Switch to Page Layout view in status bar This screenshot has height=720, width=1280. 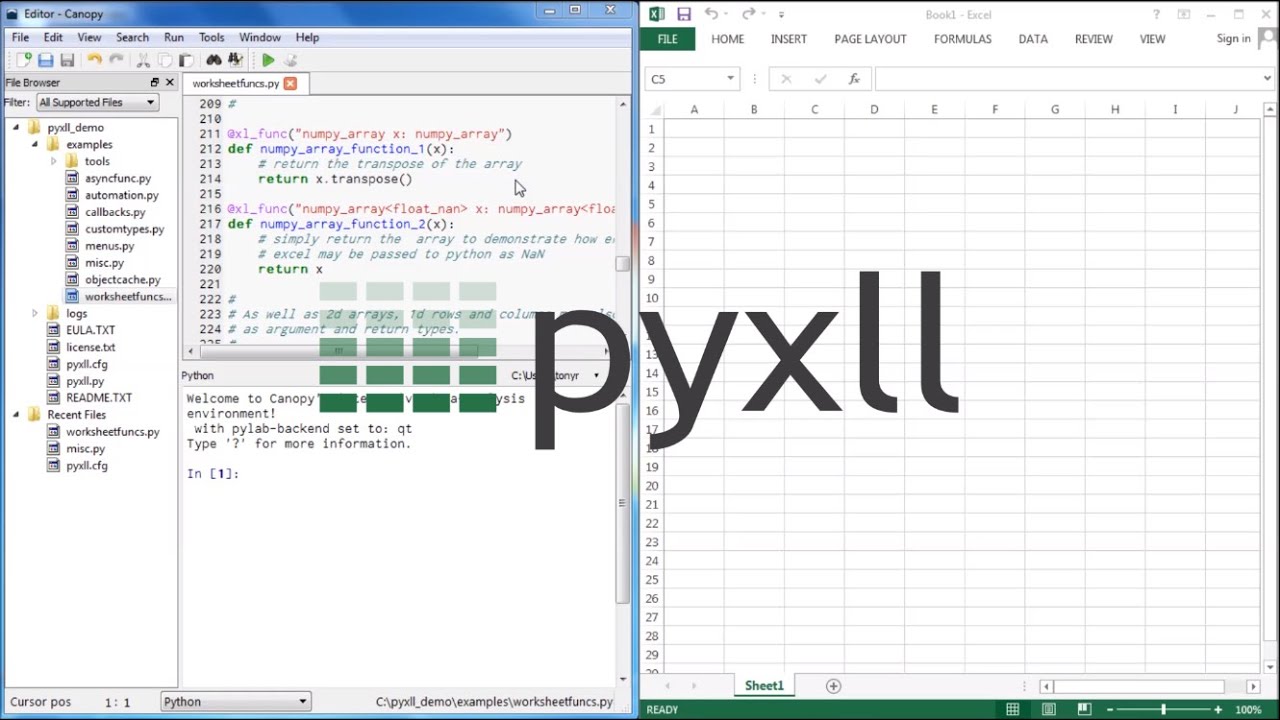coord(1049,709)
